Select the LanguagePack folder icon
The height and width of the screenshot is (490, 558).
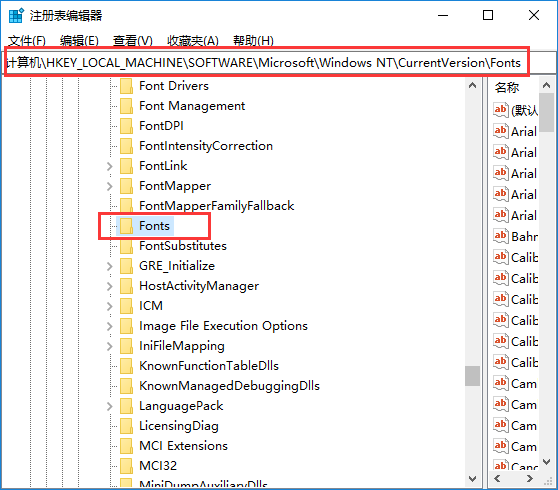click(126, 406)
